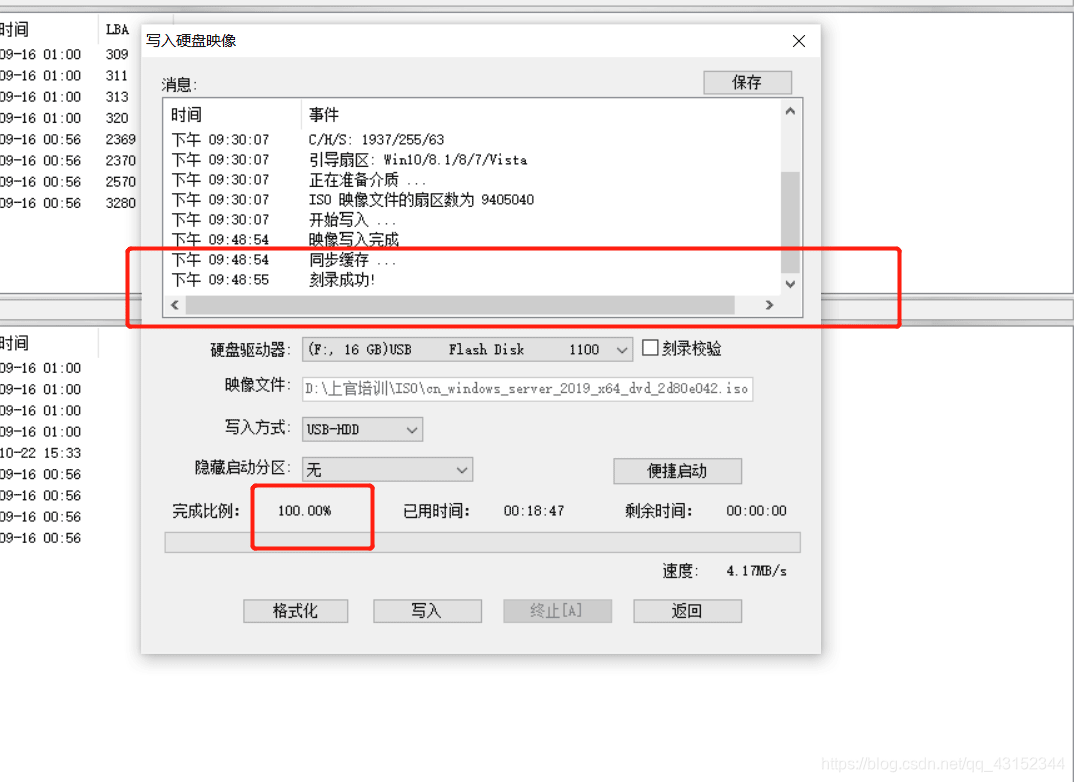This screenshot has height=782, width=1074.
Task: Click the 写入 button
Action: (x=427, y=611)
